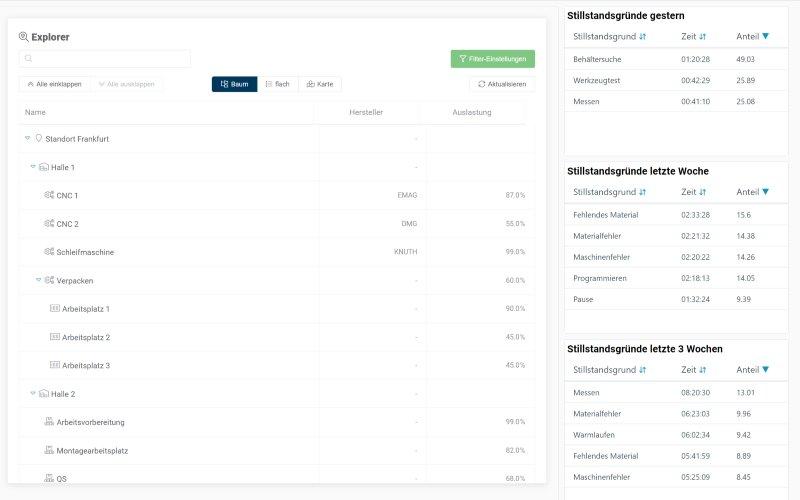Viewport: 800px width, 500px height.
Task: Click Alle einklappen to collapse all
Action: point(54,84)
